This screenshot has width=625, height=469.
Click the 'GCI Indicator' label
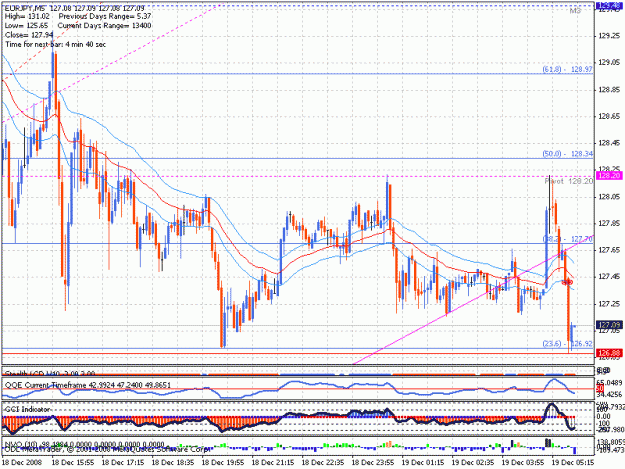(27, 409)
